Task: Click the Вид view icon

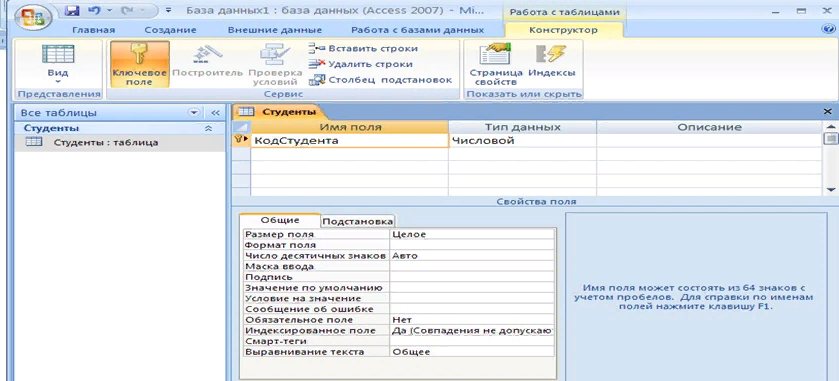Action: point(58,55)
